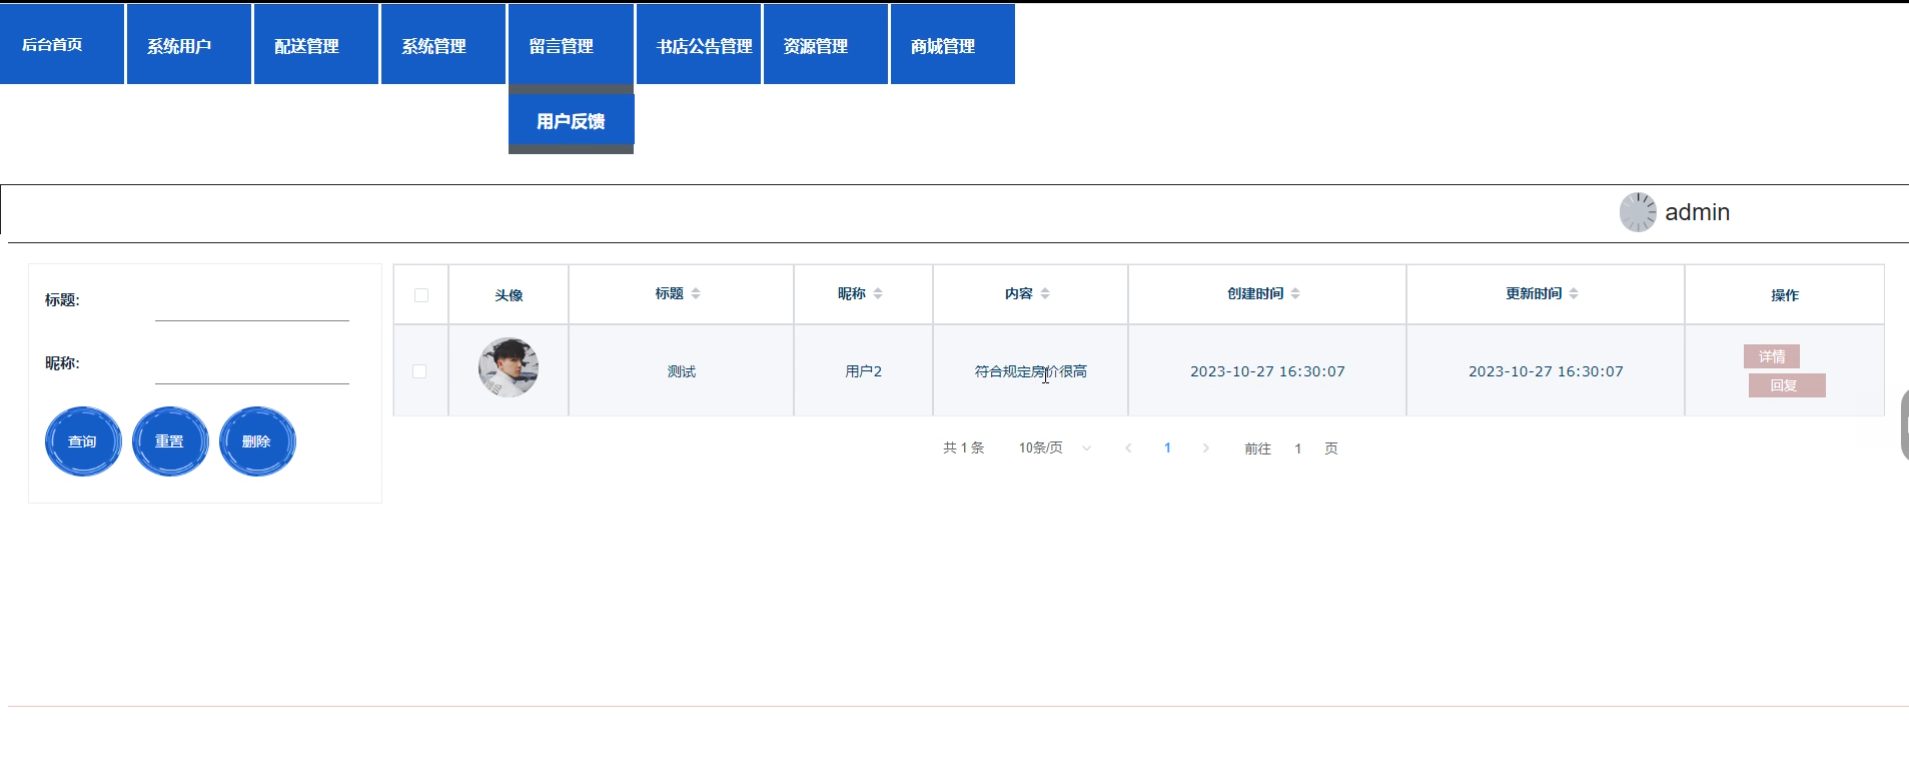This screenshot has width=1909, height=759.
Task: Click the admin username text
Action: click(x=1697, y=212)
